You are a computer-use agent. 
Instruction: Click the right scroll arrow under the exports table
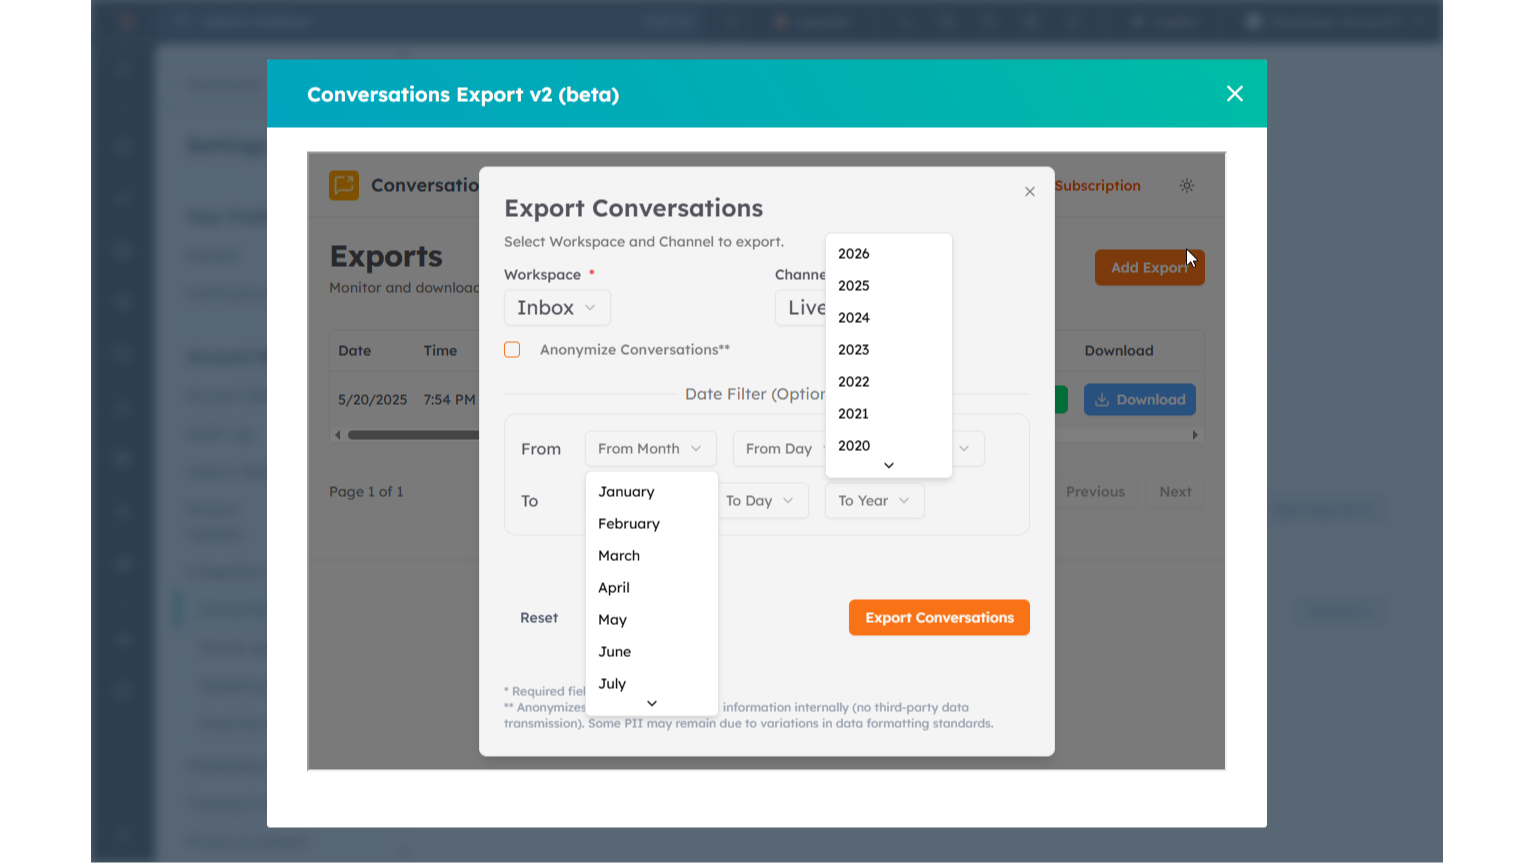[1196, 434]
